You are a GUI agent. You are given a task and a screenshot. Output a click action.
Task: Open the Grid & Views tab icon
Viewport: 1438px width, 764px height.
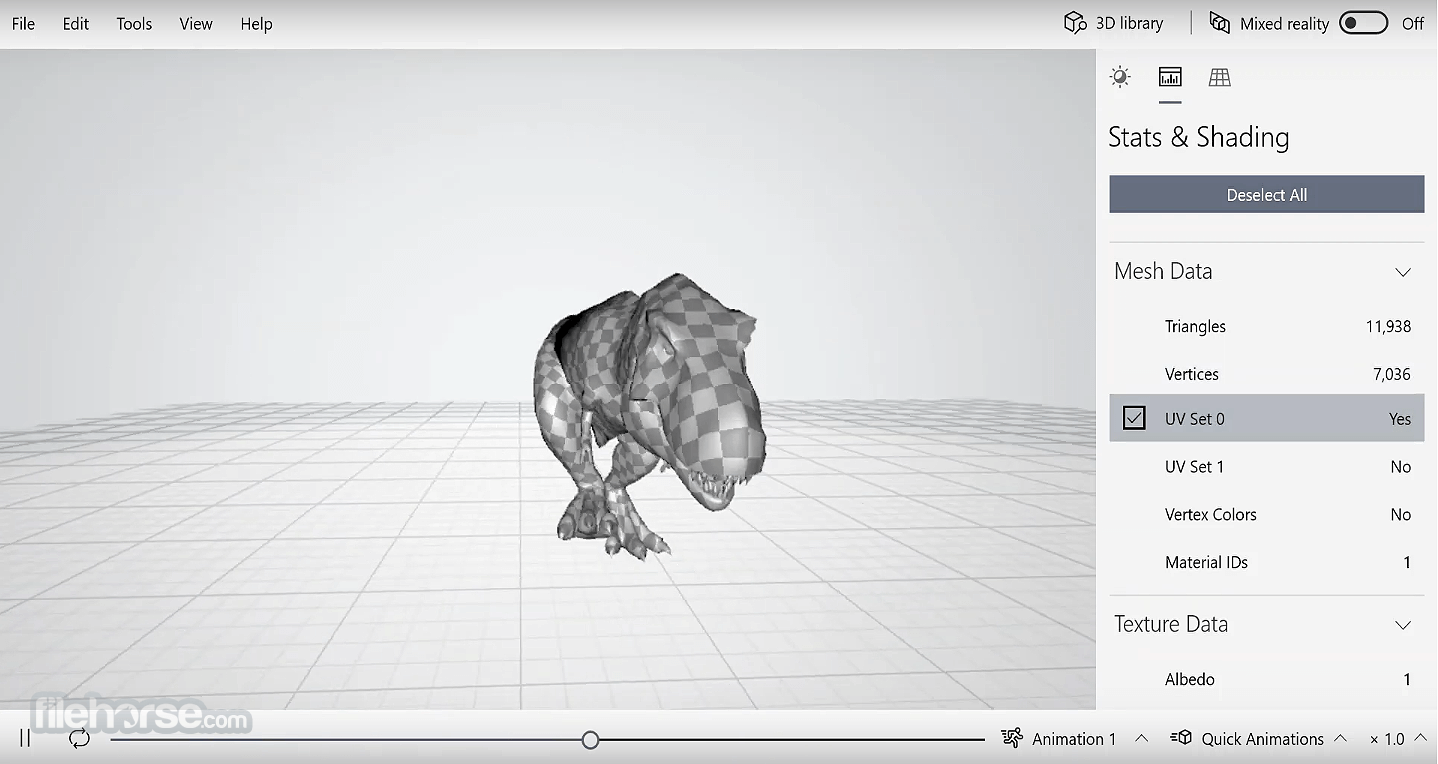coord(1219,77)
